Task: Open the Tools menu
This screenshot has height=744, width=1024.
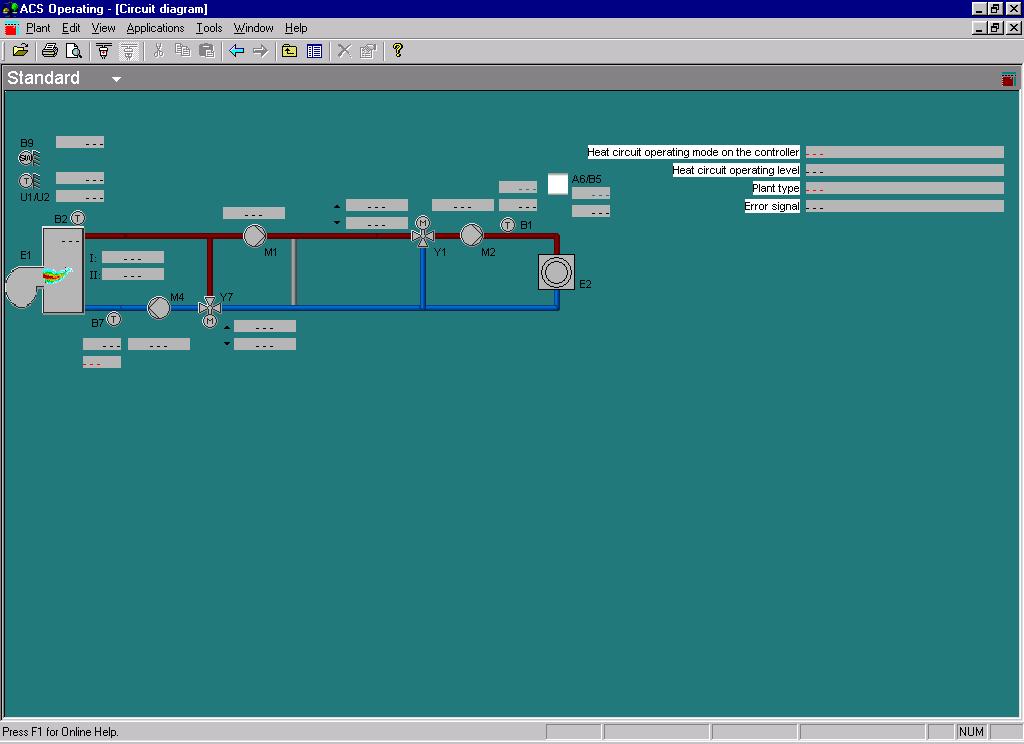Action: click(x=209, y=28)
